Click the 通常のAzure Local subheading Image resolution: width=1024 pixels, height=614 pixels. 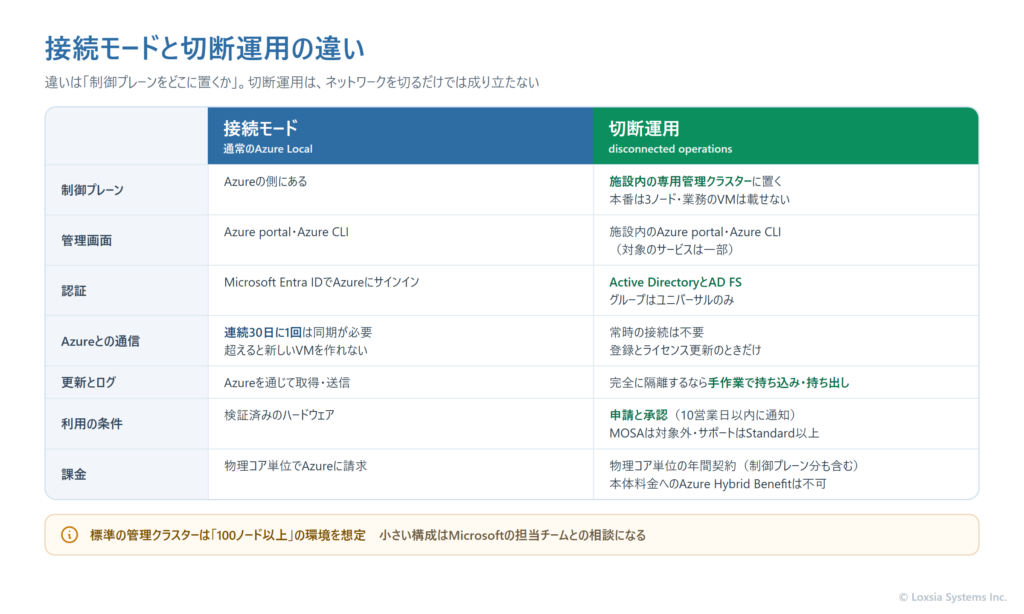pos(268,149)
